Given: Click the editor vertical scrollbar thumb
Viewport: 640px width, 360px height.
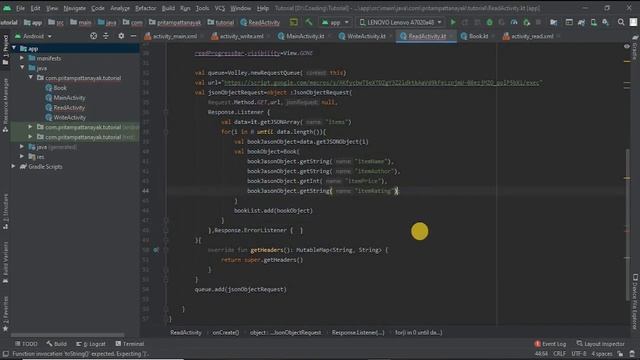Looking at the screenshot, I should tap(627, 224).
